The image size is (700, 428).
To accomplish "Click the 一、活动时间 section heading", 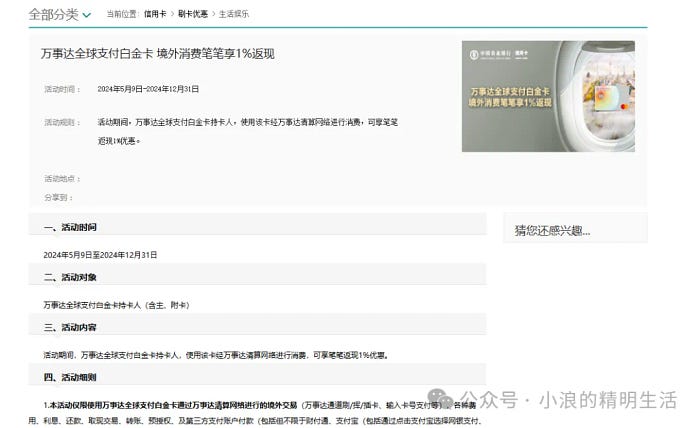I will tap(70, 227).
